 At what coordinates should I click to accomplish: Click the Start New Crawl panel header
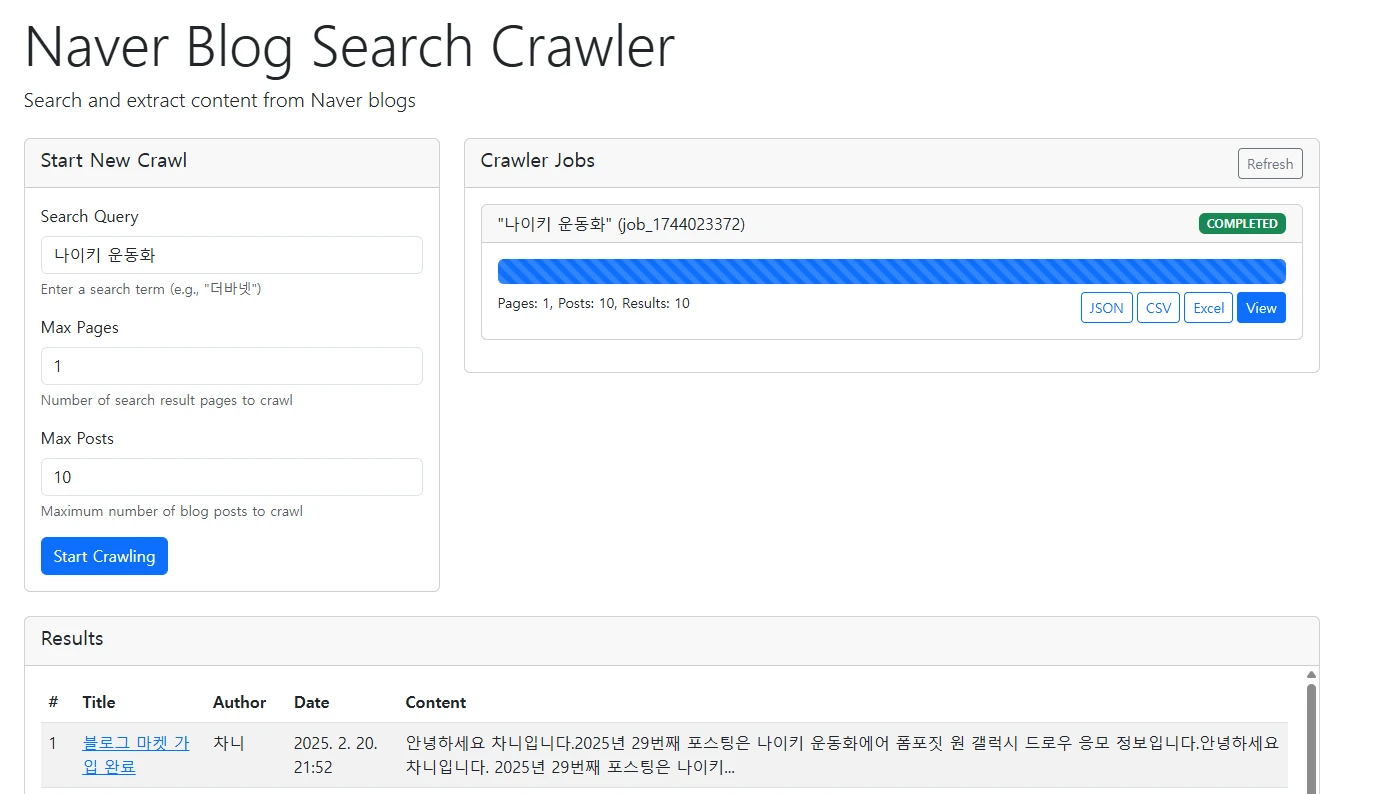113,160
